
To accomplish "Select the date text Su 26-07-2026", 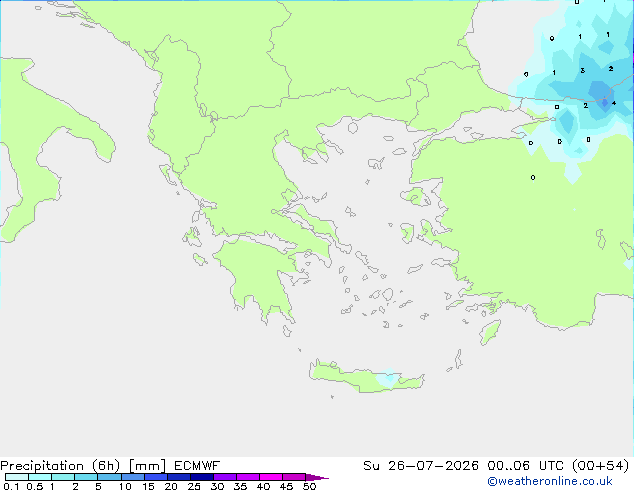I will tap(421, 466).
